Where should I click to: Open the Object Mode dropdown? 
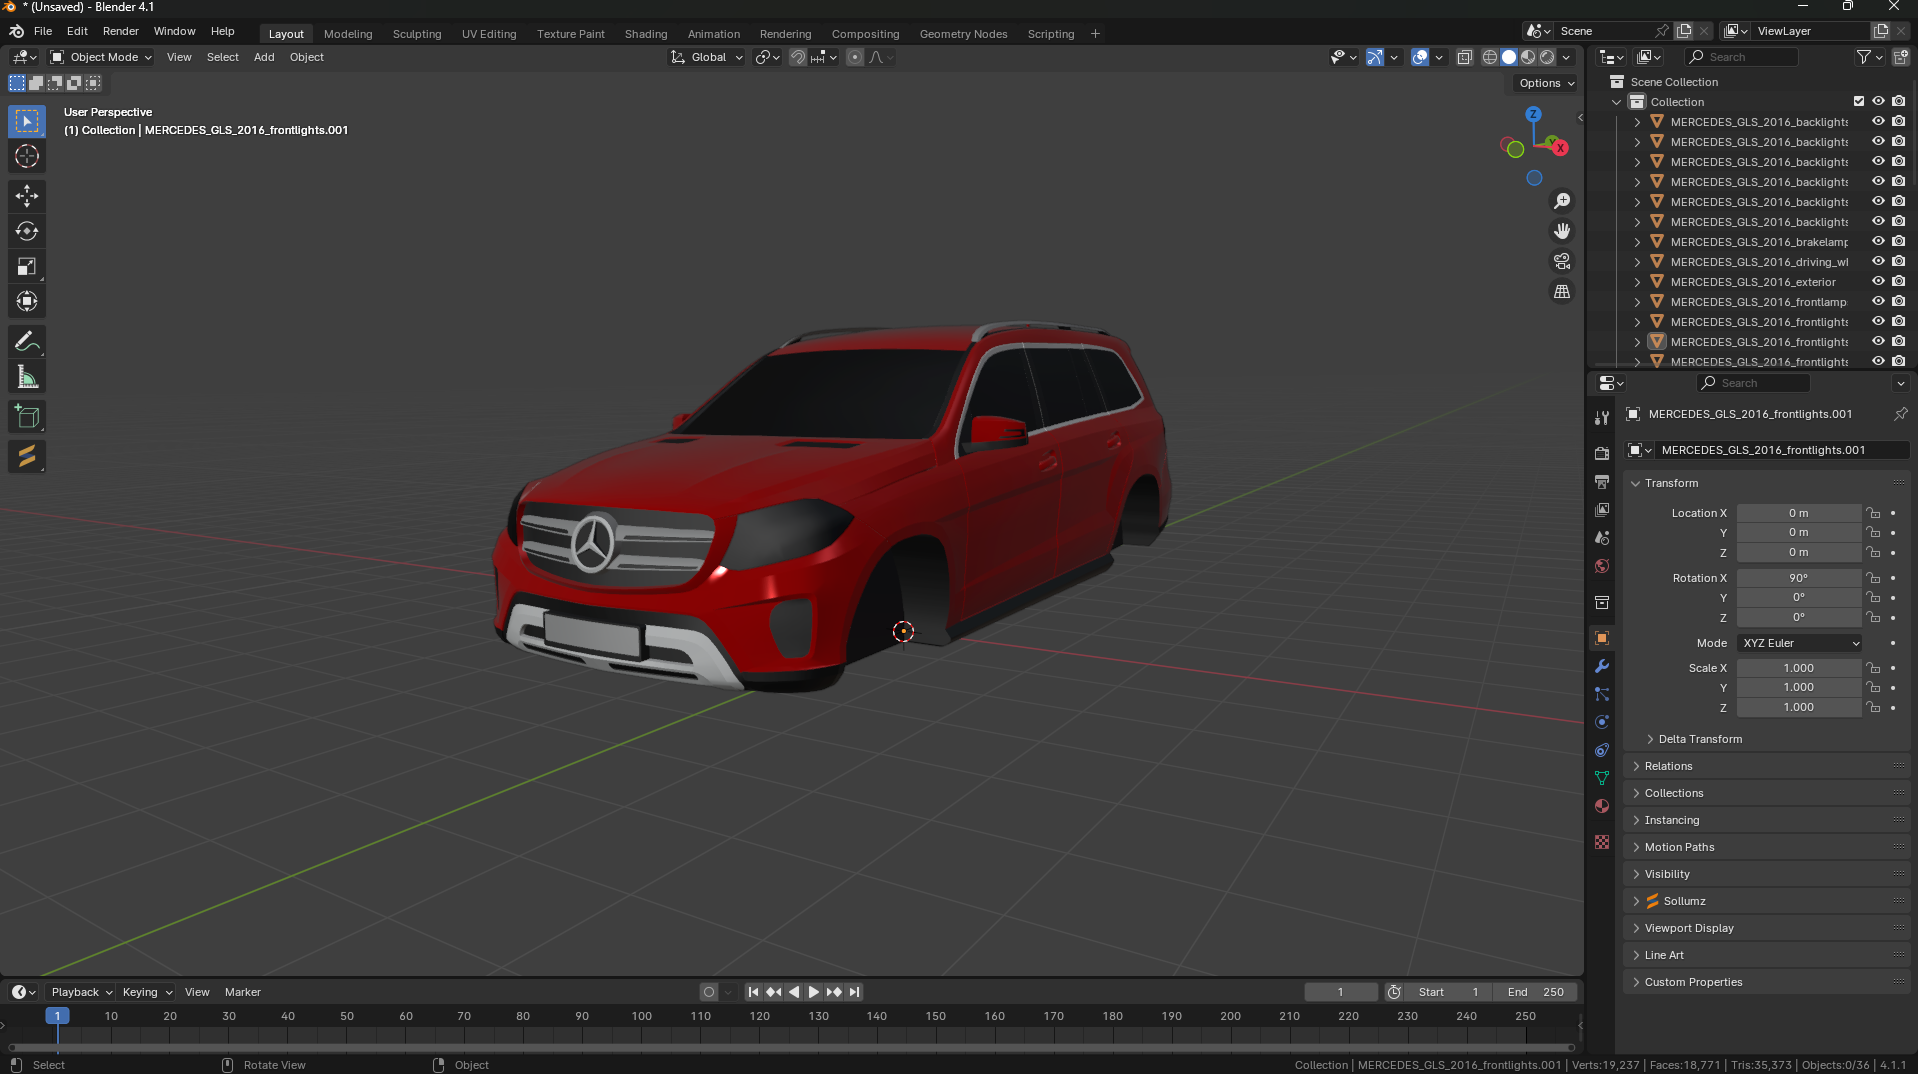point(101,57)
